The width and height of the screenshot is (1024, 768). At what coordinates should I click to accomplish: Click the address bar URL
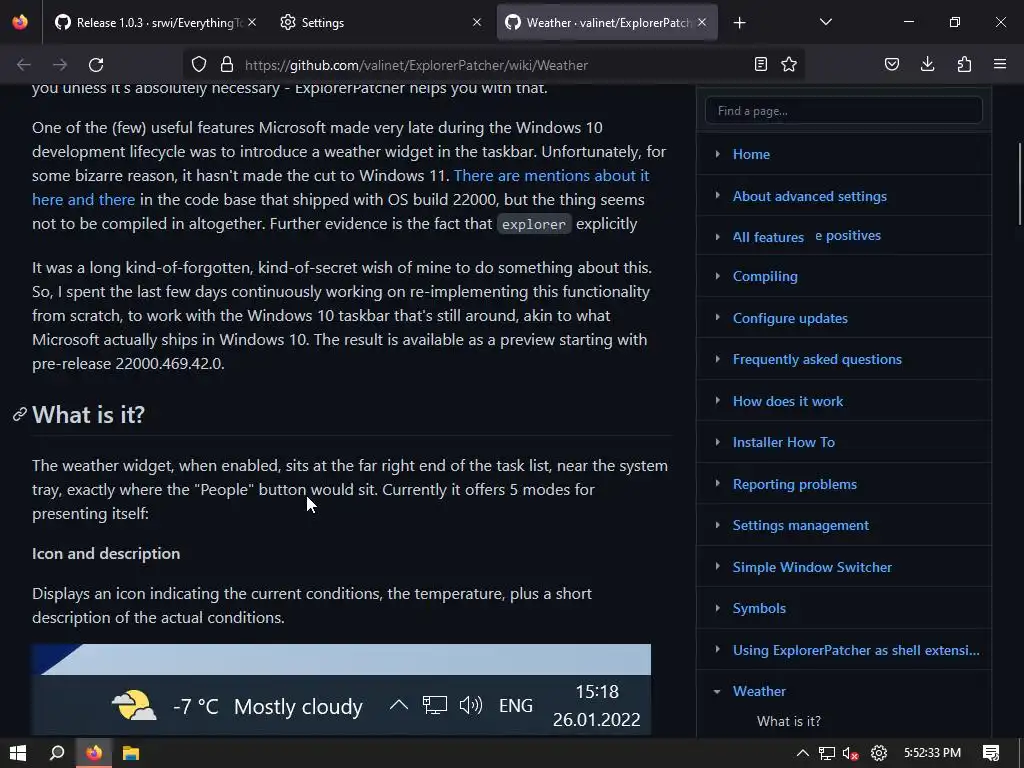[x=416, y=65]
